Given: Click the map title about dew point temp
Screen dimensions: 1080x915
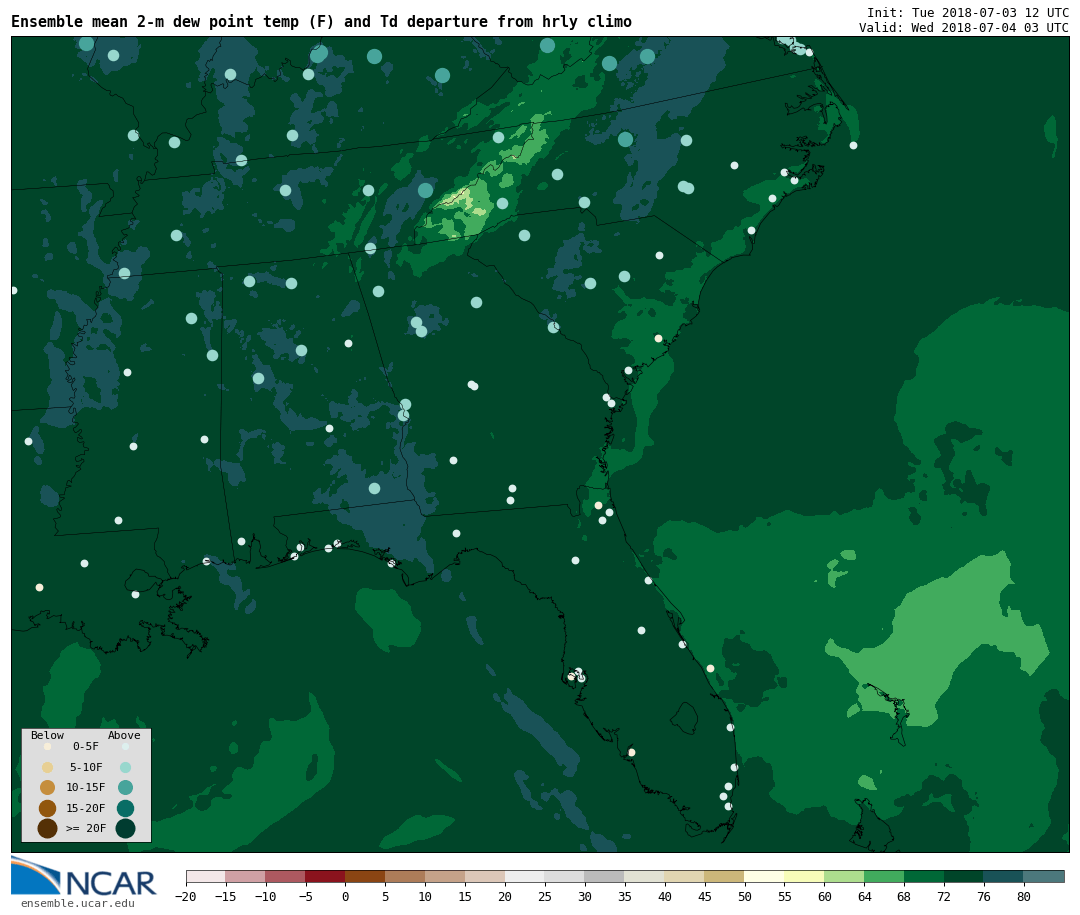Looking at the screenshot, I should point(321,22).
